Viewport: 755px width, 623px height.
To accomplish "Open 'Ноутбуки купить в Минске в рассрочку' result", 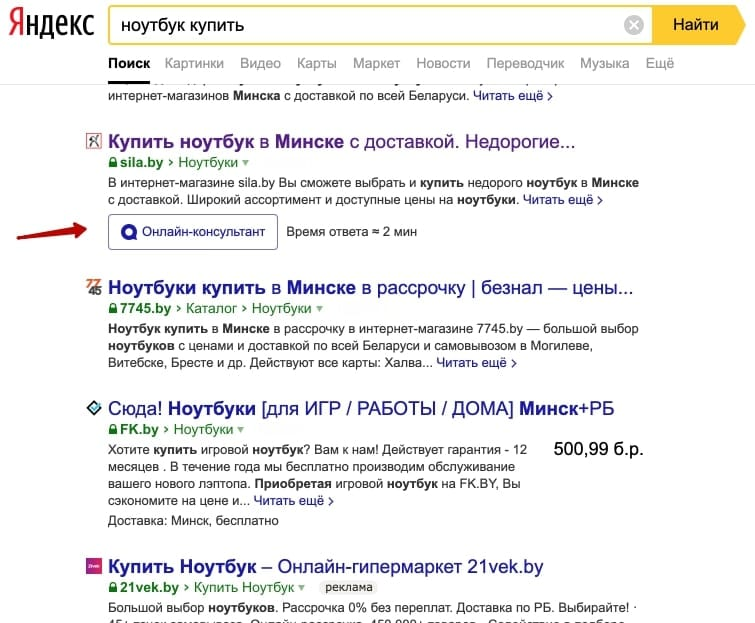I will tap(370, 287).
